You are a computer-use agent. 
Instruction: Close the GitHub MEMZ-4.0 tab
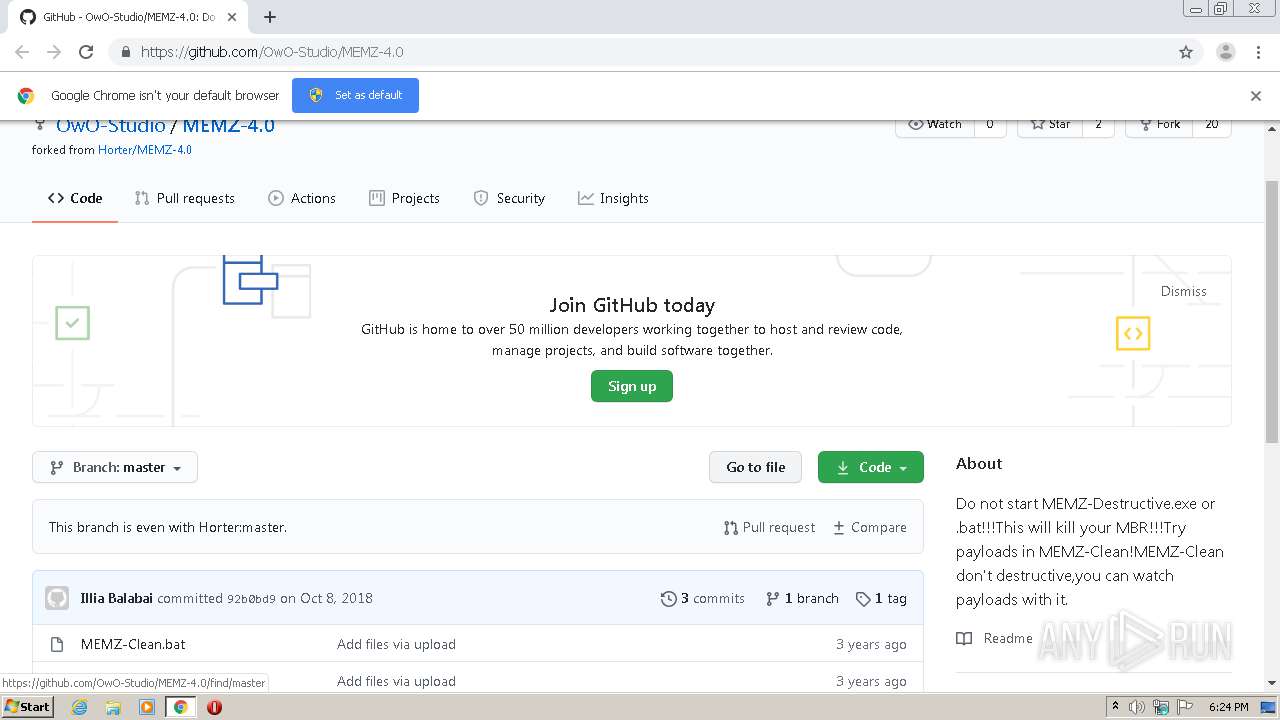click(233, 17)
